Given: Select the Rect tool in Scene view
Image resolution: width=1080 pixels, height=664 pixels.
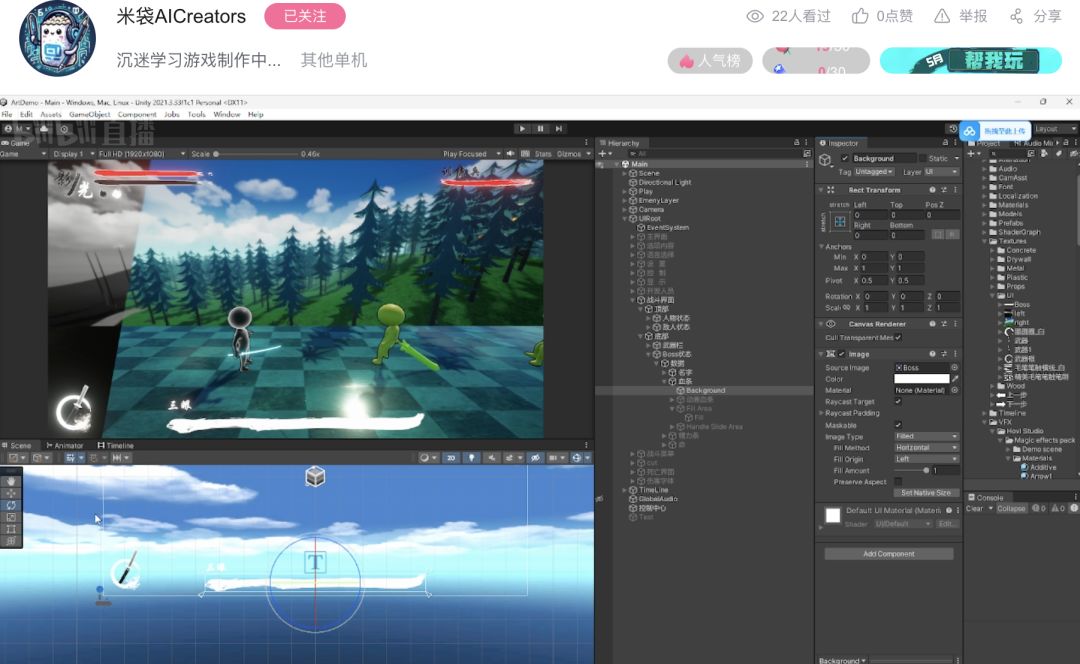Looking at the screenshot, I should click(x=11, y=529).
